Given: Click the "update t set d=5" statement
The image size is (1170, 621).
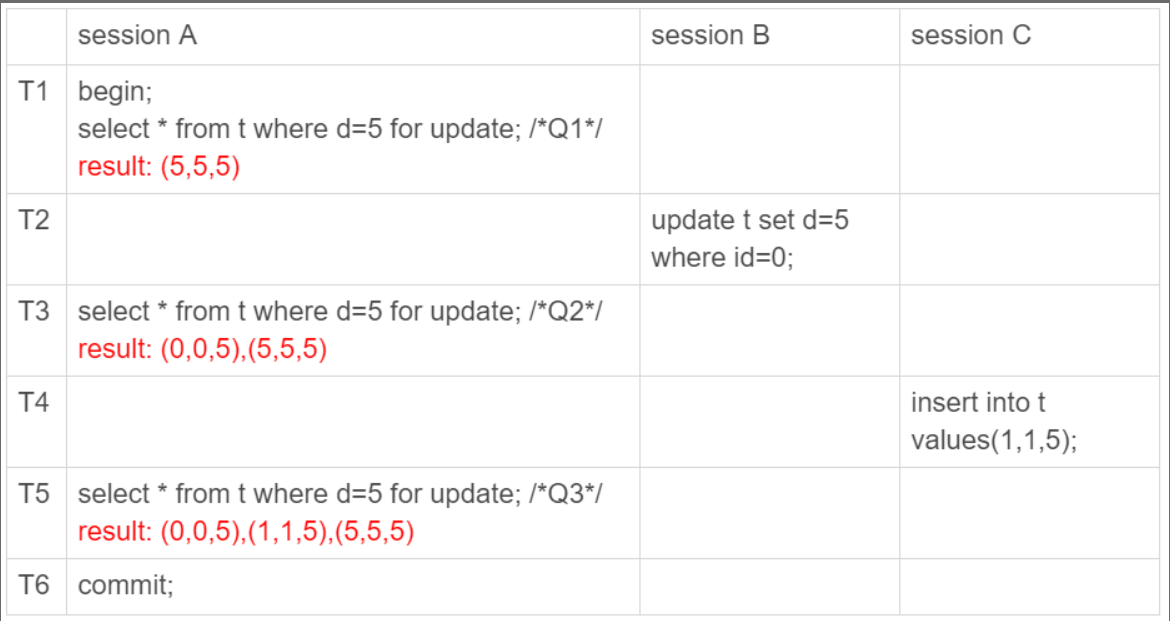Looking at the screenshot, I should coord(749,220).
